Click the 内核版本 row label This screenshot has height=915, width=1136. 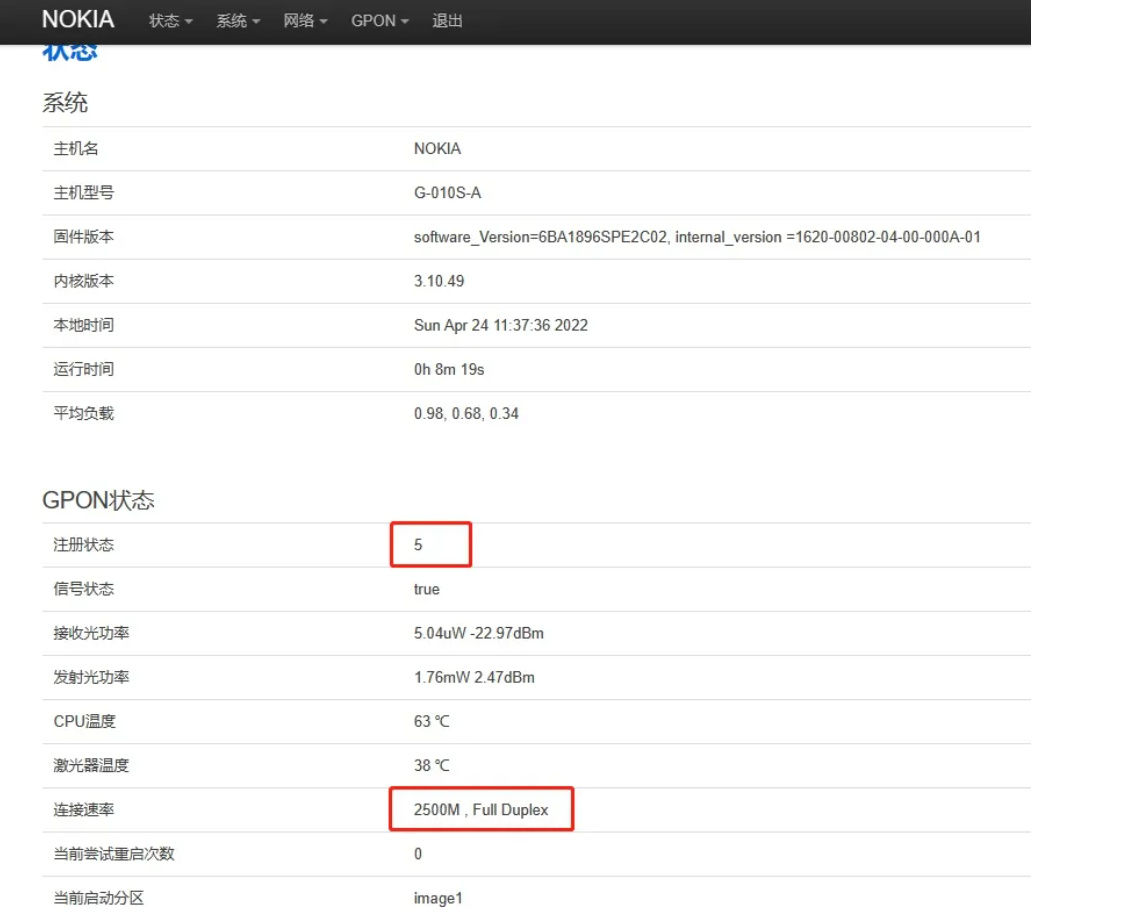[83, 281]
